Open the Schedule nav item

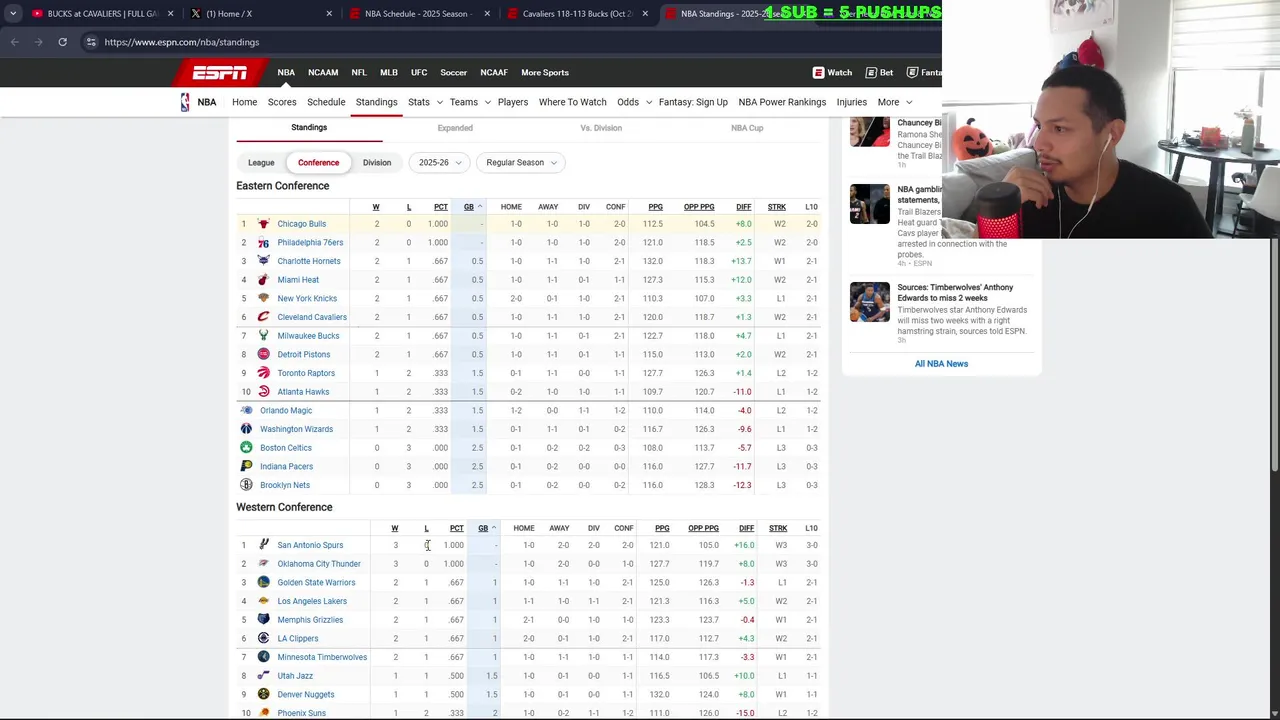click(x=326, y=102)
